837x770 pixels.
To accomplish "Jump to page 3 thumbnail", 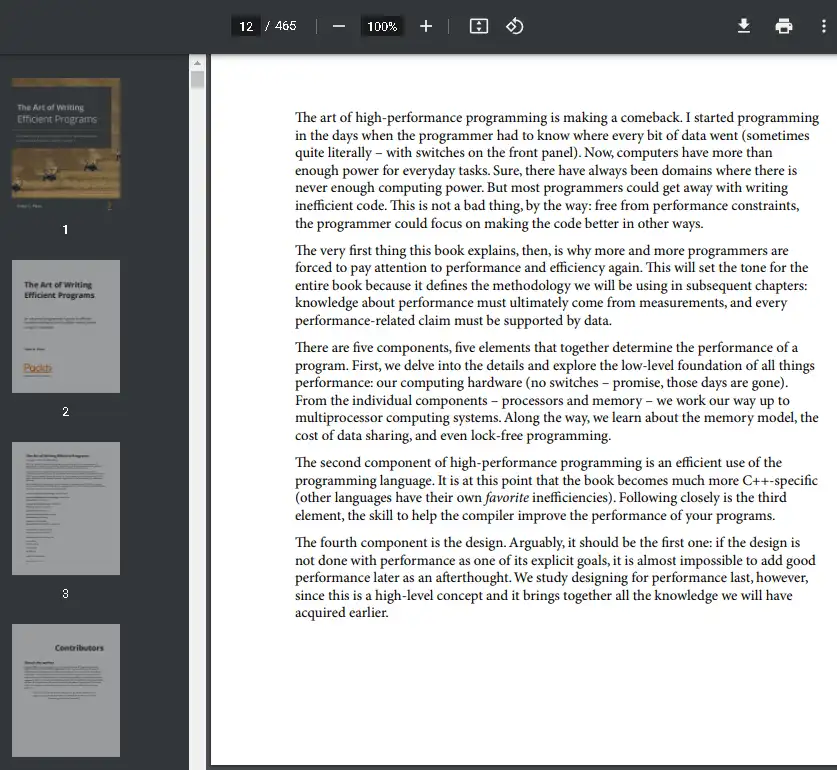I will [x=66, y=508].
